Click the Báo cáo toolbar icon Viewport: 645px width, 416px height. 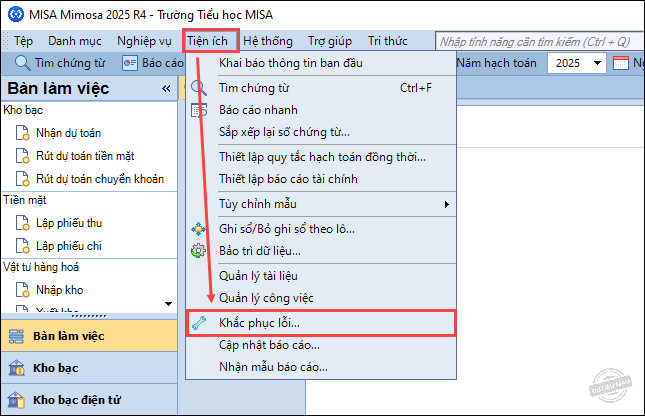[x=130, y=63]
